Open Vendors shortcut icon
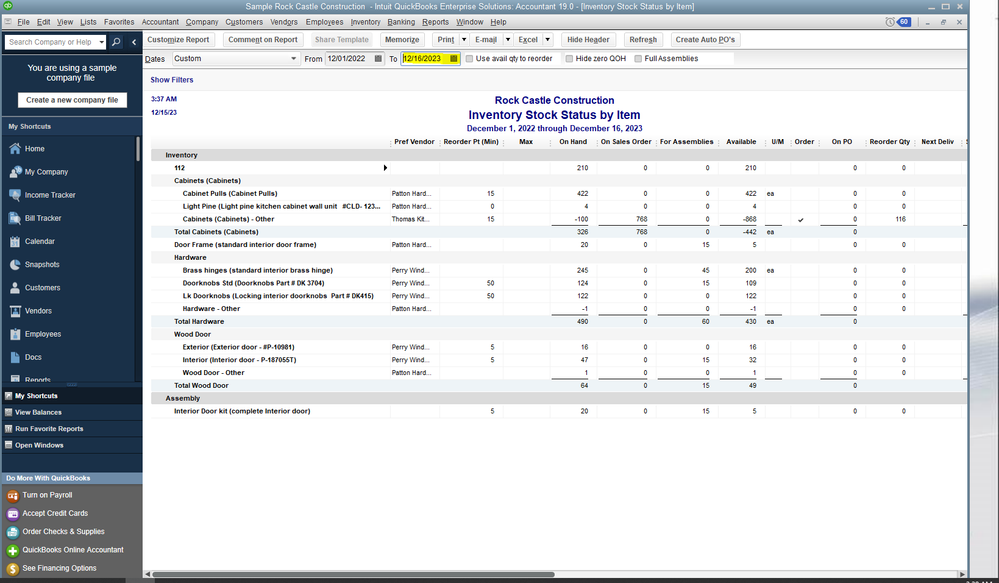The height and width of the screenshot is (583, 999). tap(15, 311)
